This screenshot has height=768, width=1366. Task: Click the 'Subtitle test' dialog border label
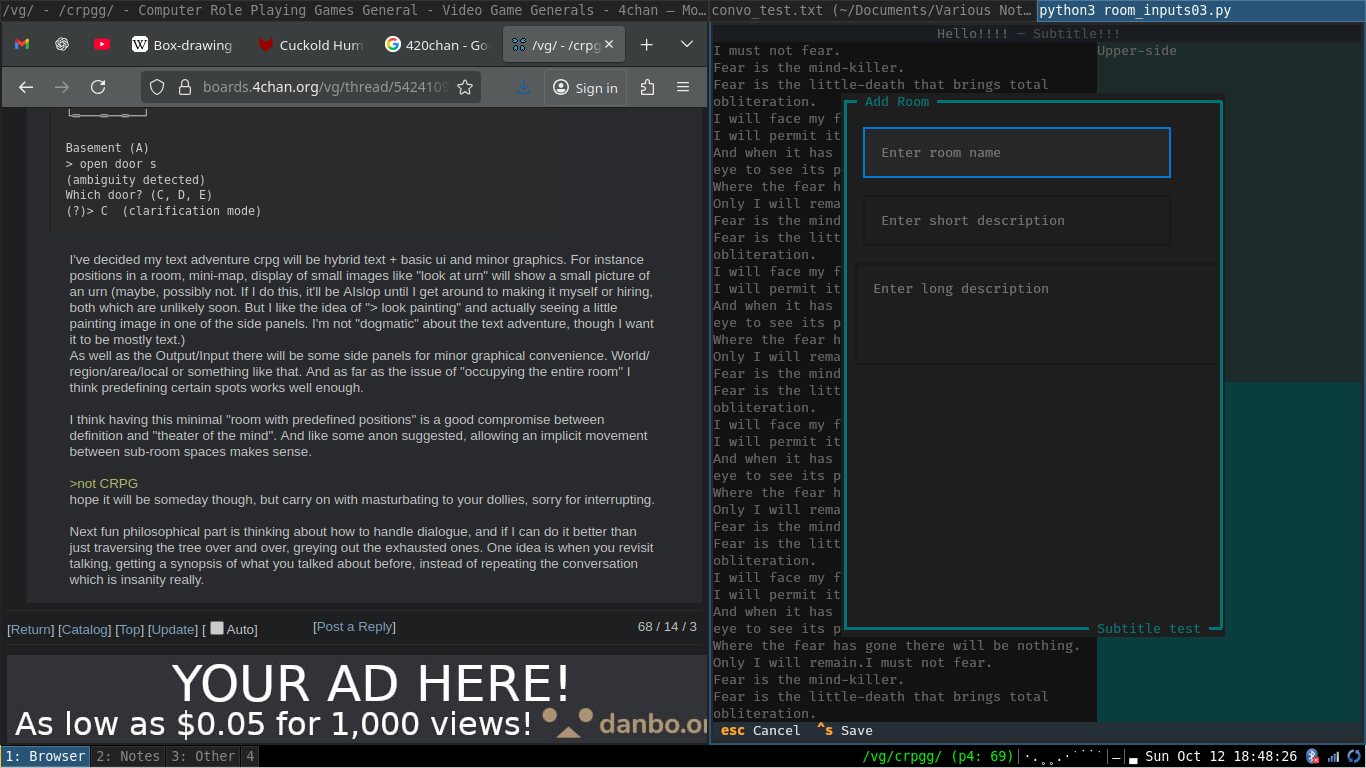tap(1148, 628)
